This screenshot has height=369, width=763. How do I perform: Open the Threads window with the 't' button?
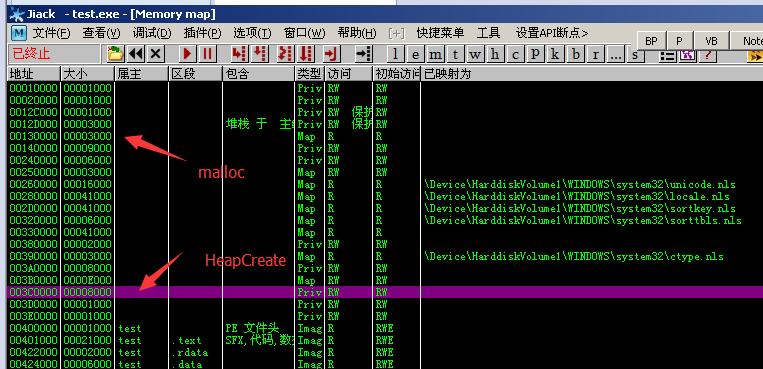(455, 54)
